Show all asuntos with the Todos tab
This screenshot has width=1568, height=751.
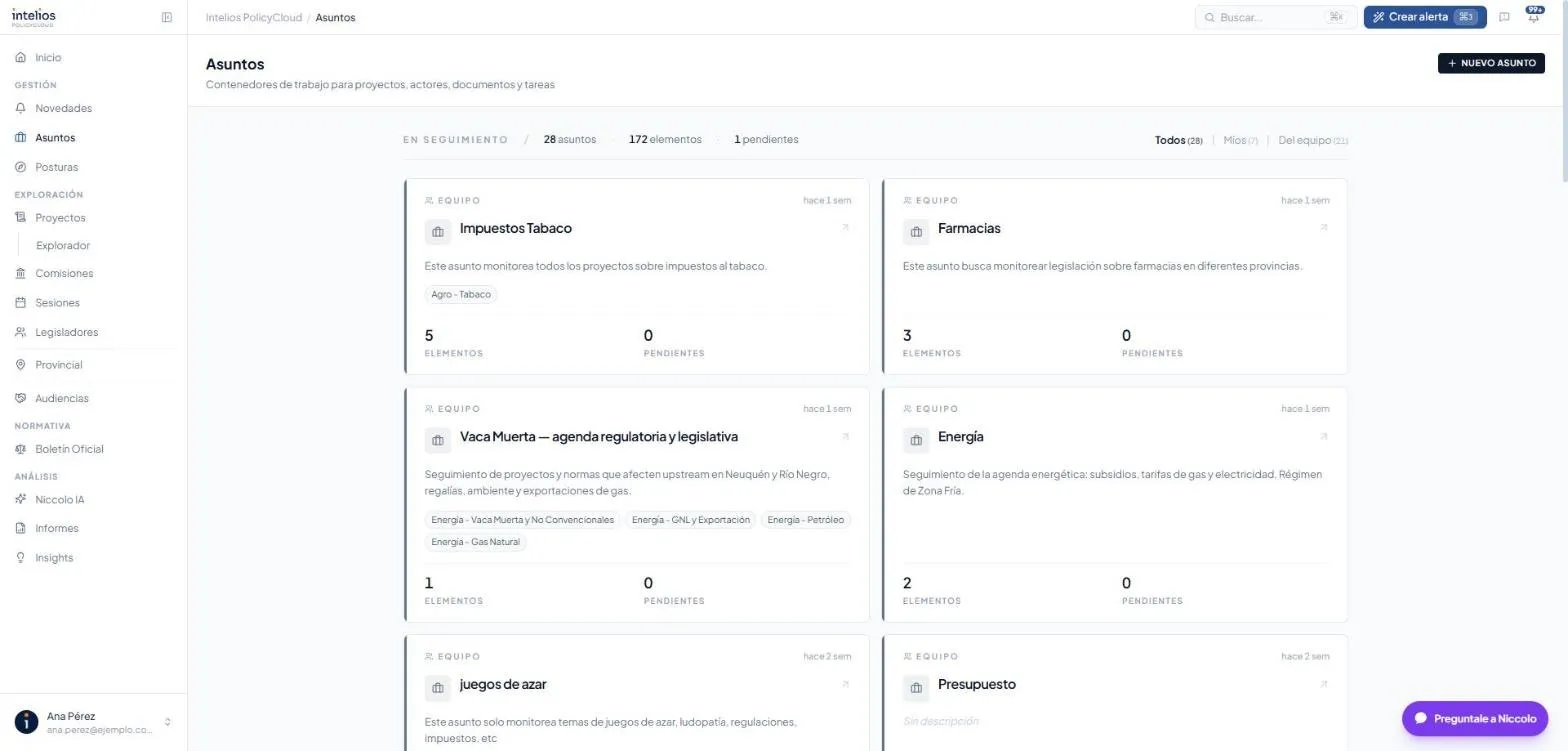[x=1179, y=140]
